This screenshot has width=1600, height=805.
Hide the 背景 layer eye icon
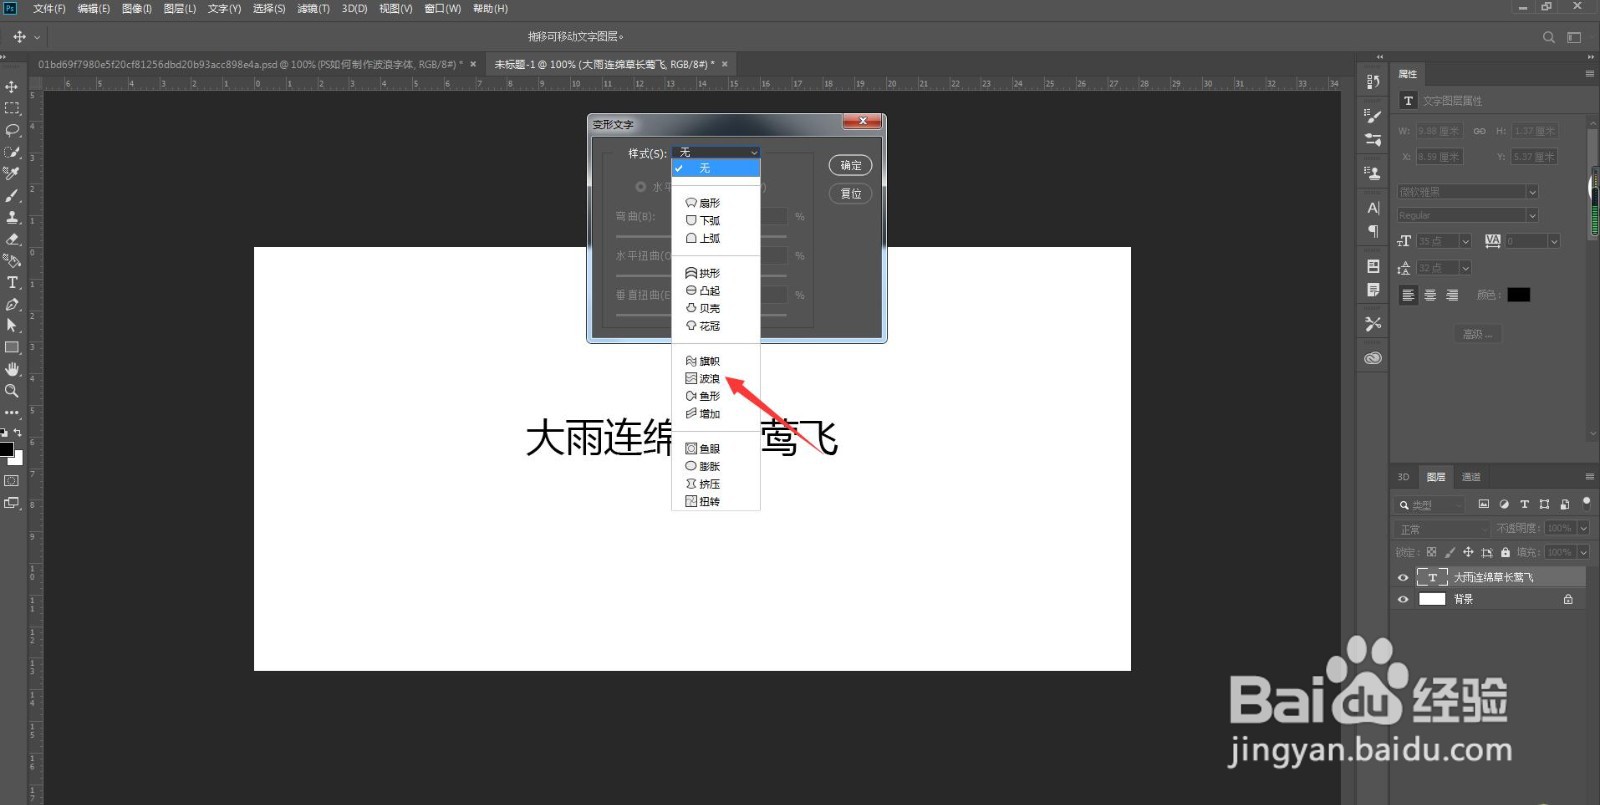(1403, 600)
